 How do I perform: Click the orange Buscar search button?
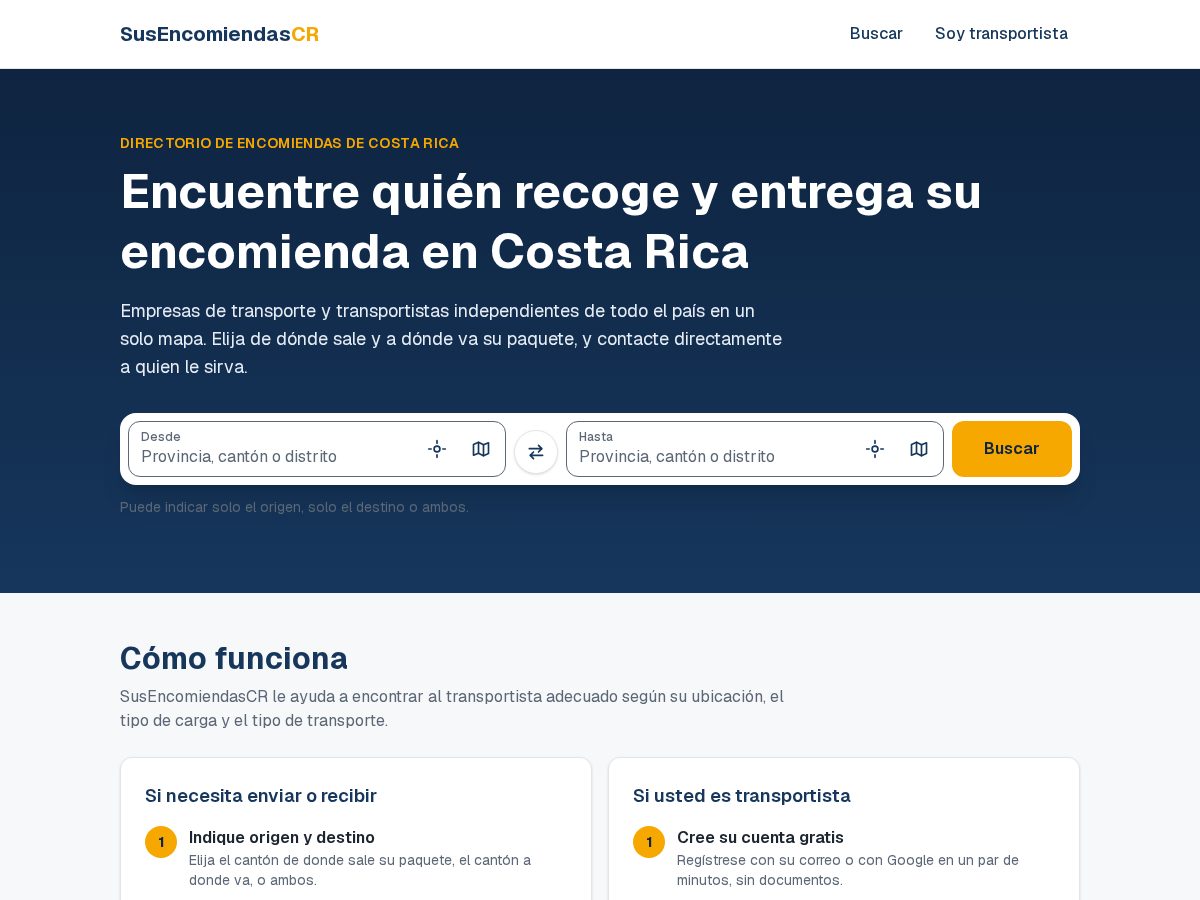tap(1012, 449)
